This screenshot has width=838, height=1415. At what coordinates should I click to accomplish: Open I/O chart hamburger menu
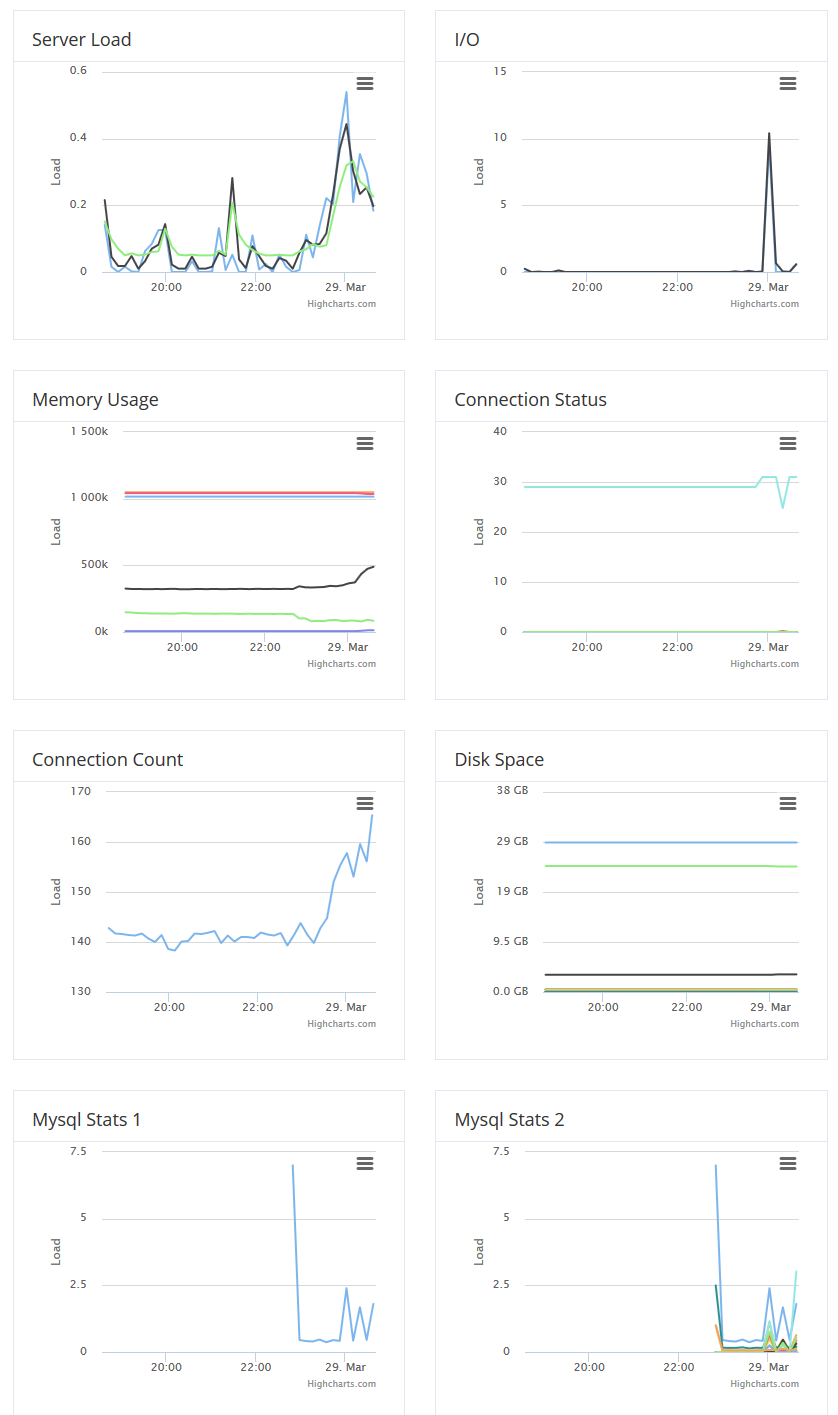coord(788,84)
